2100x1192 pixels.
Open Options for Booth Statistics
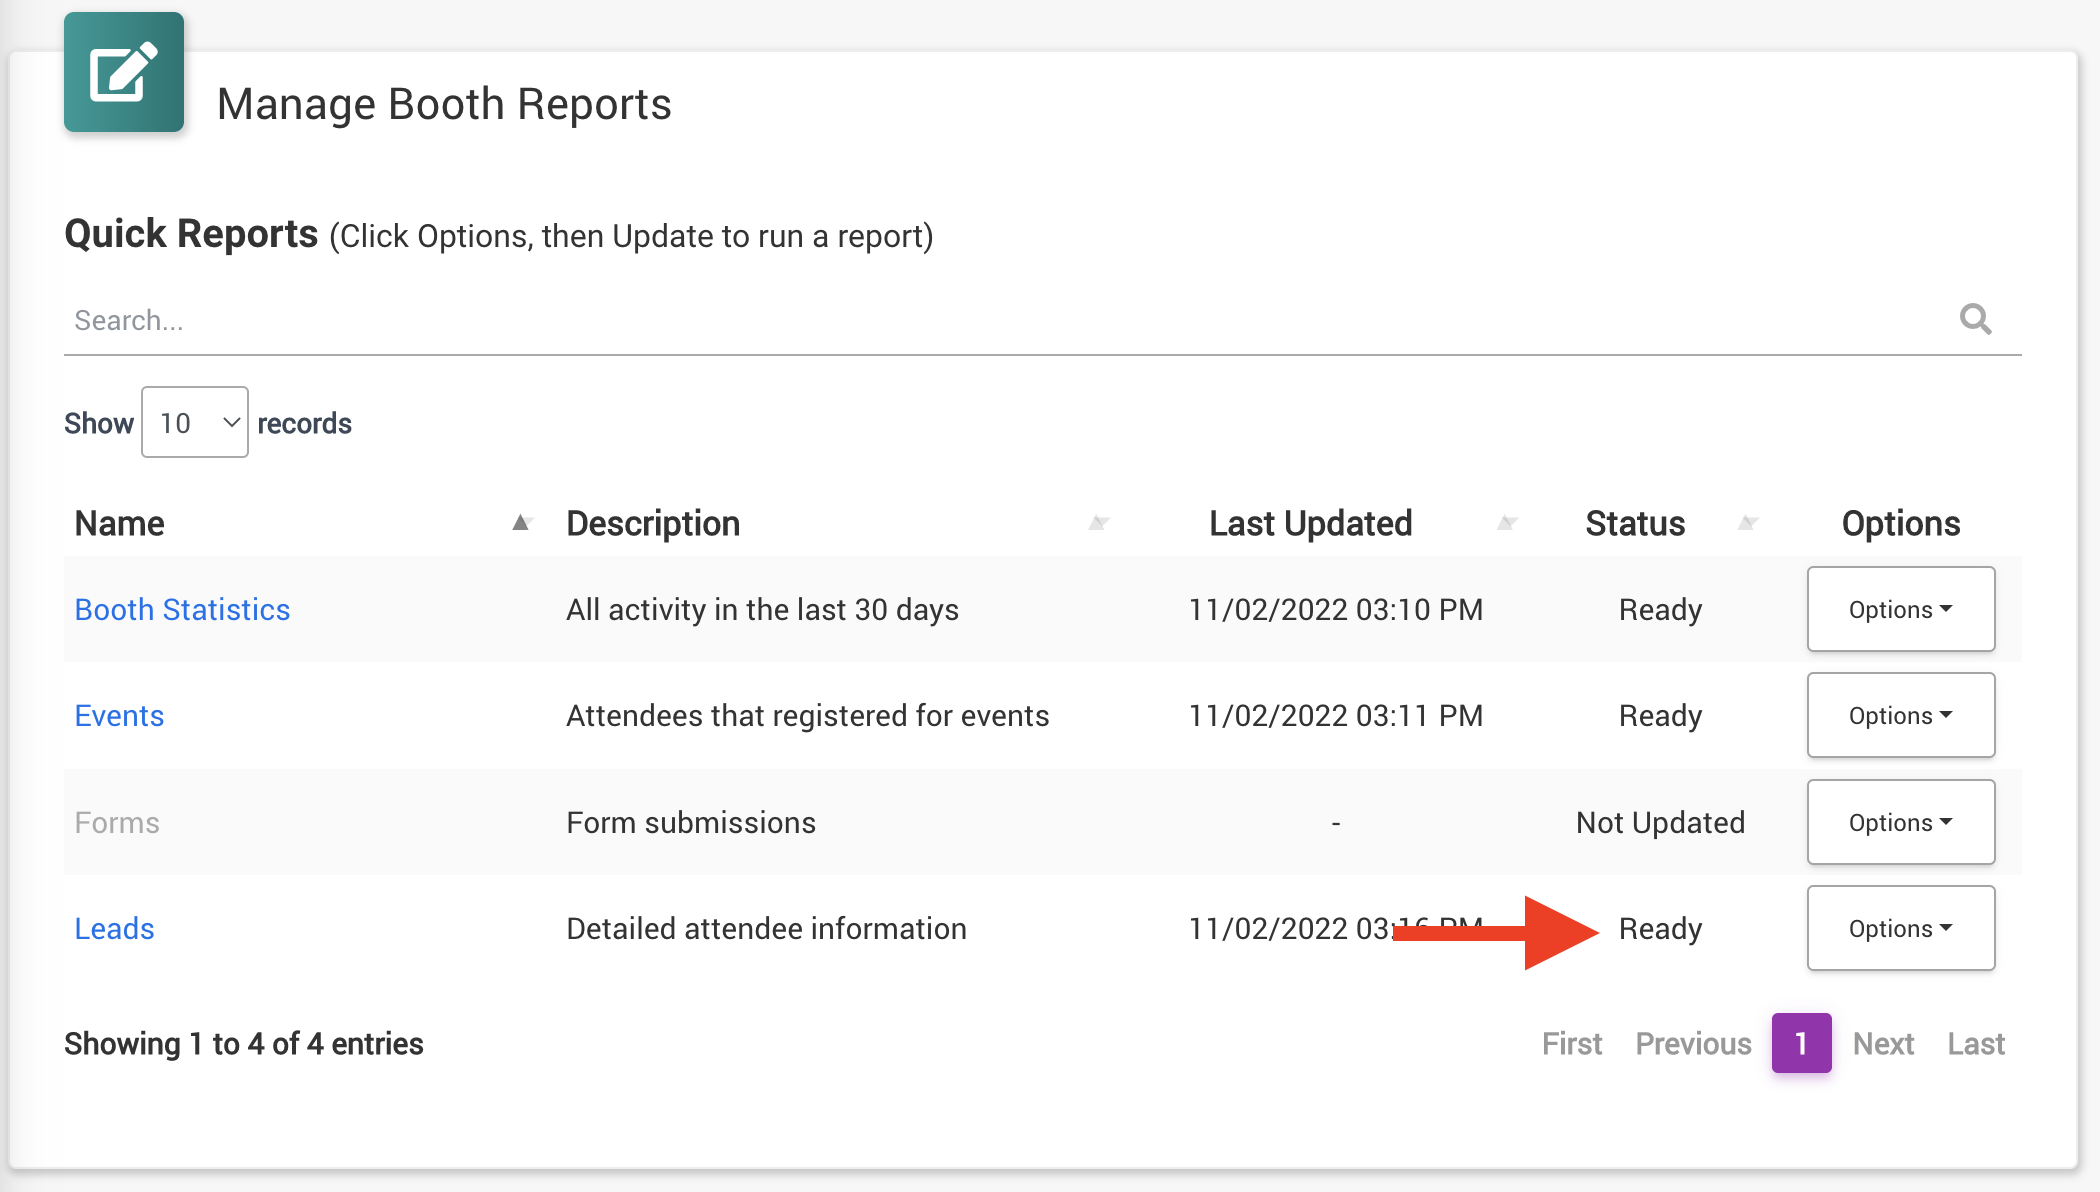tap(1900, 609)
